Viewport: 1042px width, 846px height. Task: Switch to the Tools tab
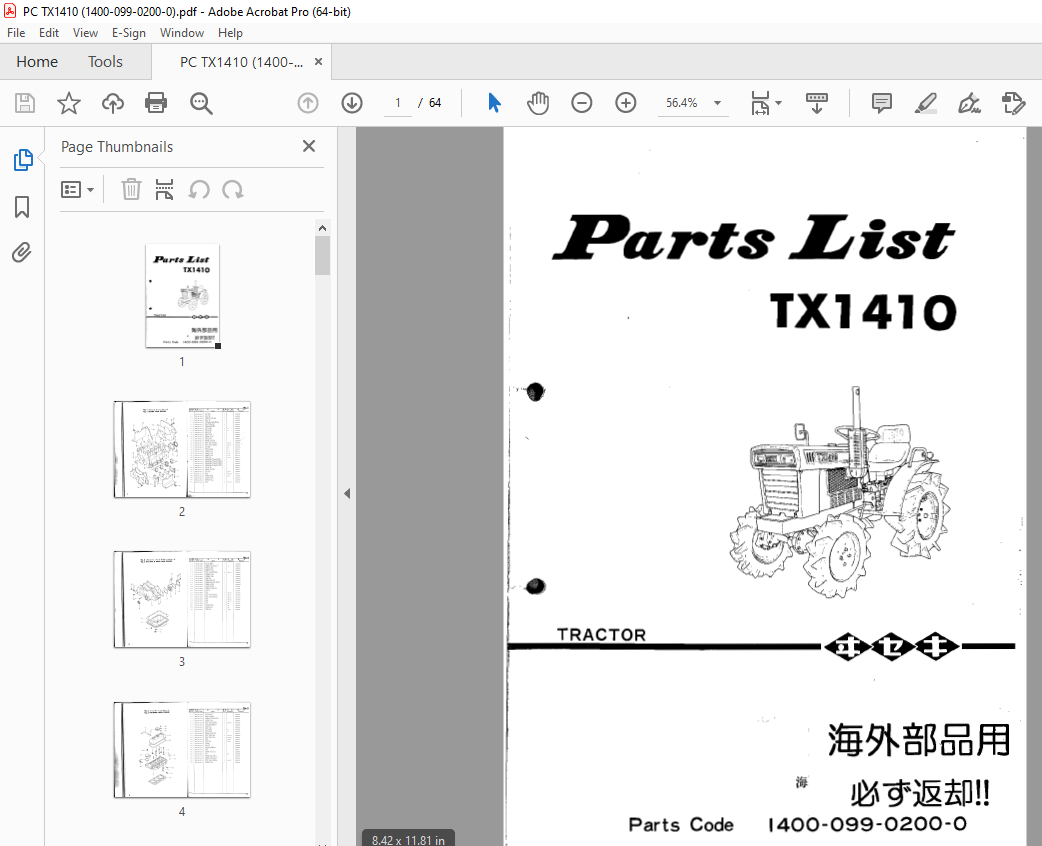click(106, 62)
